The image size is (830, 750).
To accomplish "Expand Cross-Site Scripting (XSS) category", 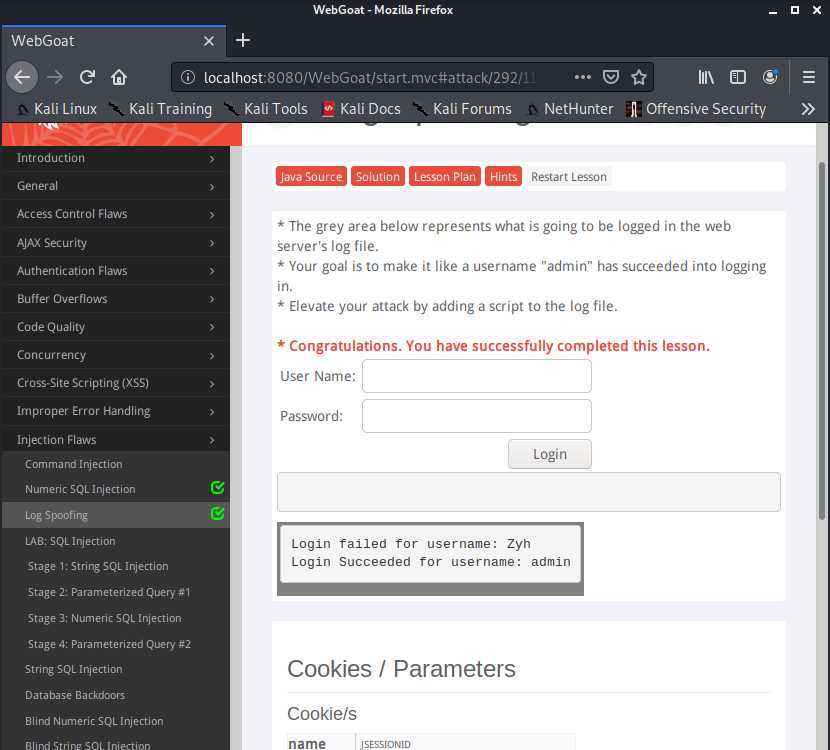I will tap(115, 383).
